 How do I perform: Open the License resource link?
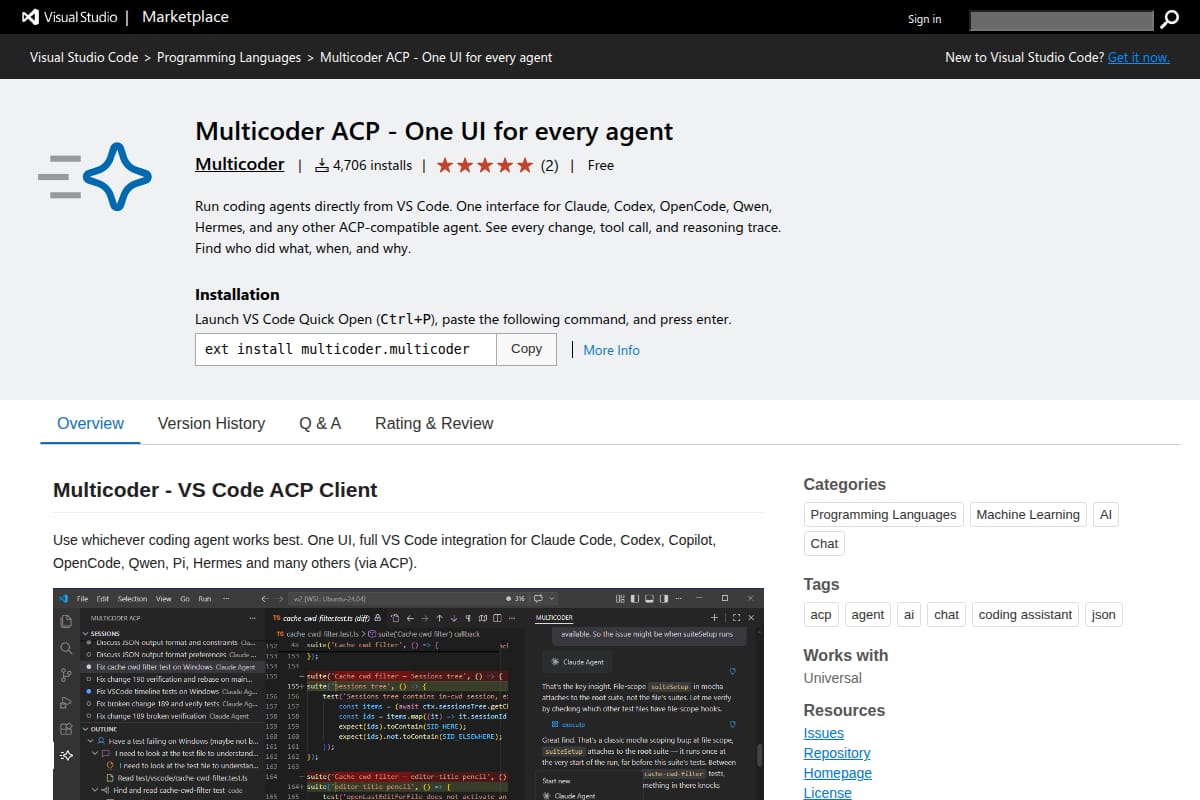[828, 792]
